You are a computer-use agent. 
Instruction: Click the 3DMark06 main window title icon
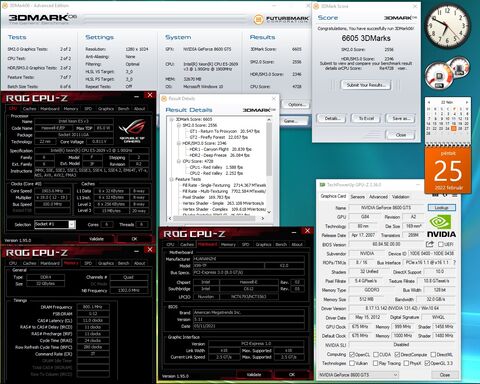click(5, 6)
